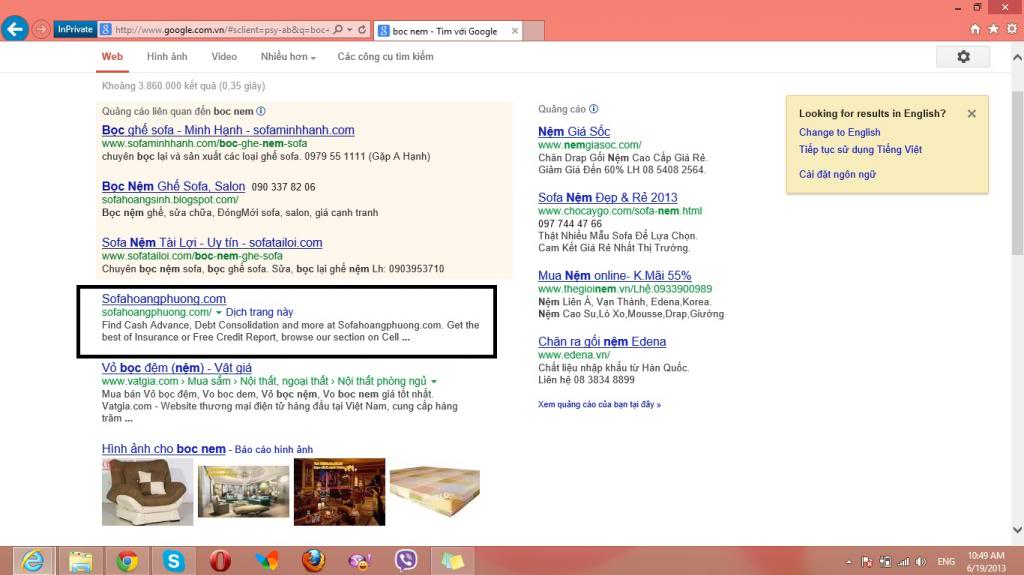
Task: Refresh the page with reload icon
Action: coord(362,29)
